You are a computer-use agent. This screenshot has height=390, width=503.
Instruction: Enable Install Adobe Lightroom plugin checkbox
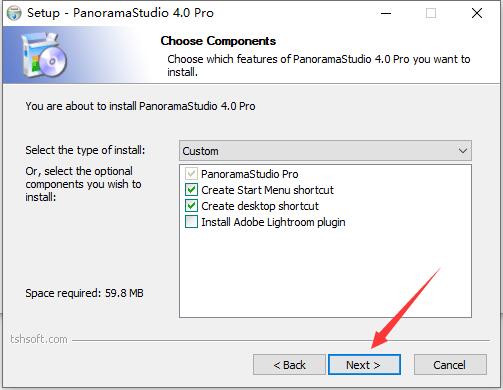click(x=191, y=222)
